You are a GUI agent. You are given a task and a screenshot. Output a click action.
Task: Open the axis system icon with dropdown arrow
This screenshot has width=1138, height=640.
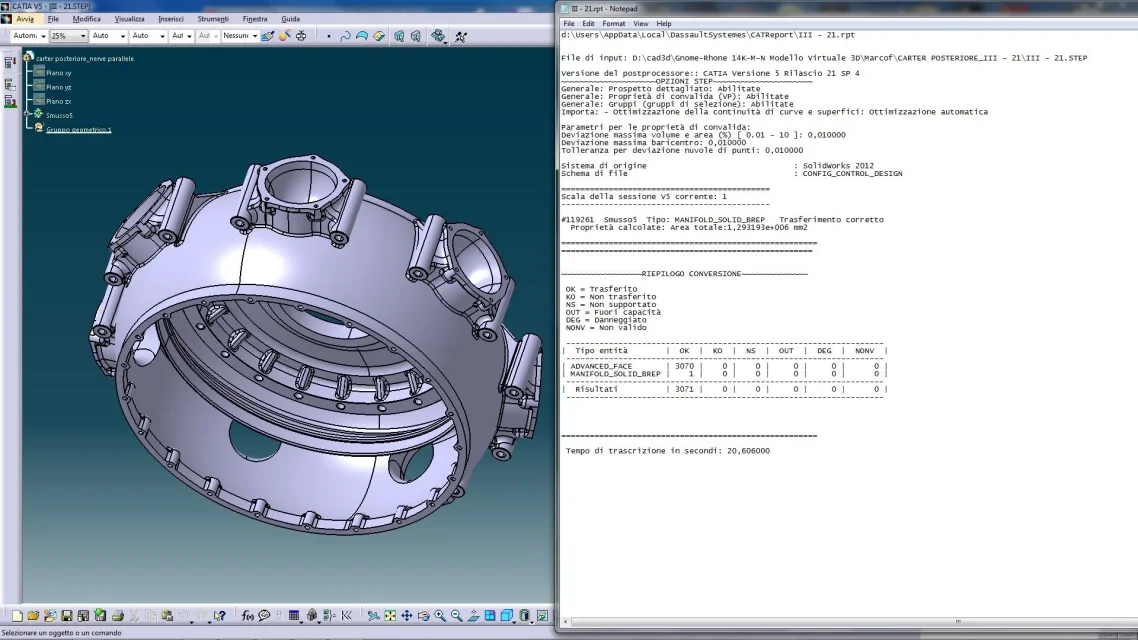coord(438,36)
